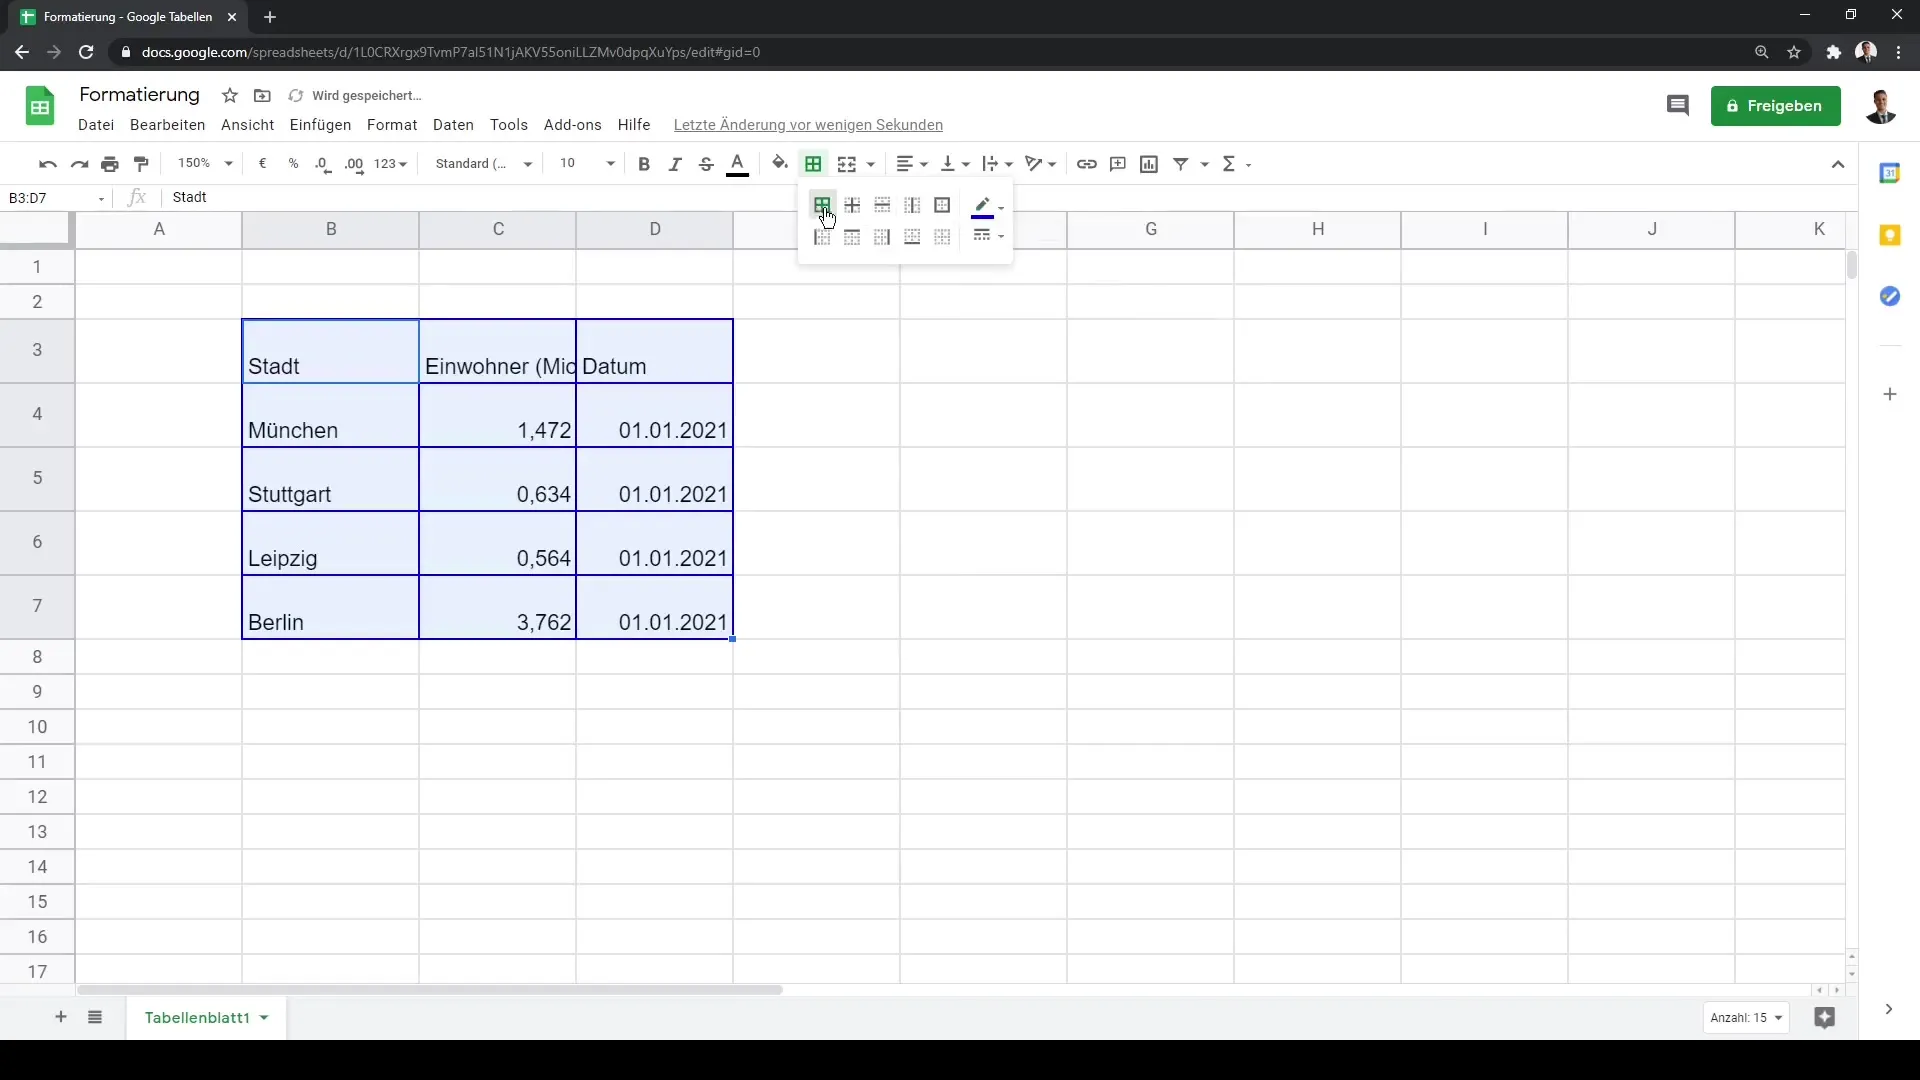Redo the last action
The height and width of the screenshot is (1080, 1920).
coord(79,164)
